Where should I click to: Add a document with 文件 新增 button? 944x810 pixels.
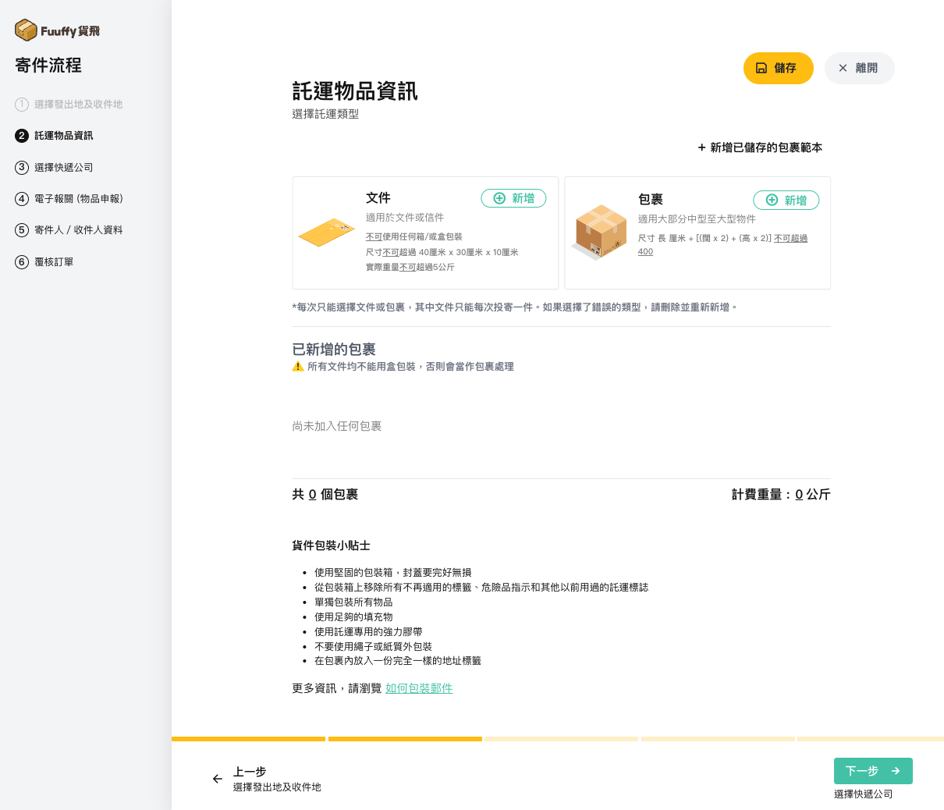point(513,198)
